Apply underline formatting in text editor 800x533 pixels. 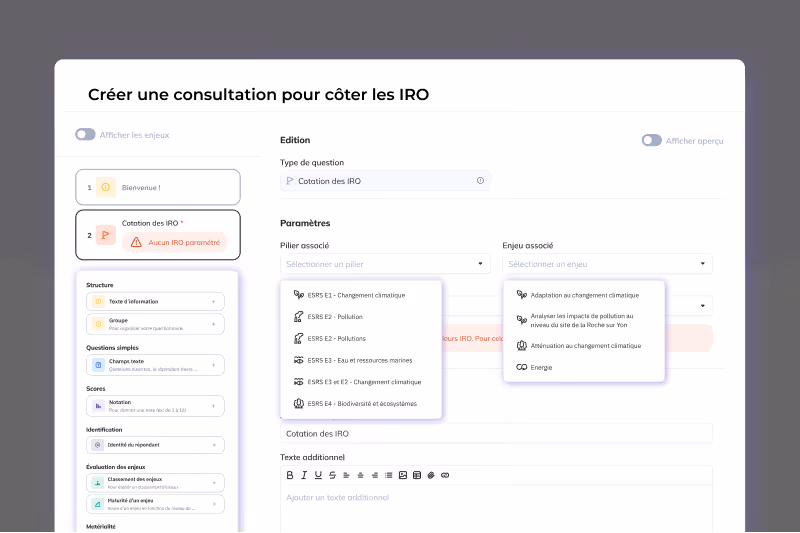[318, 475]
